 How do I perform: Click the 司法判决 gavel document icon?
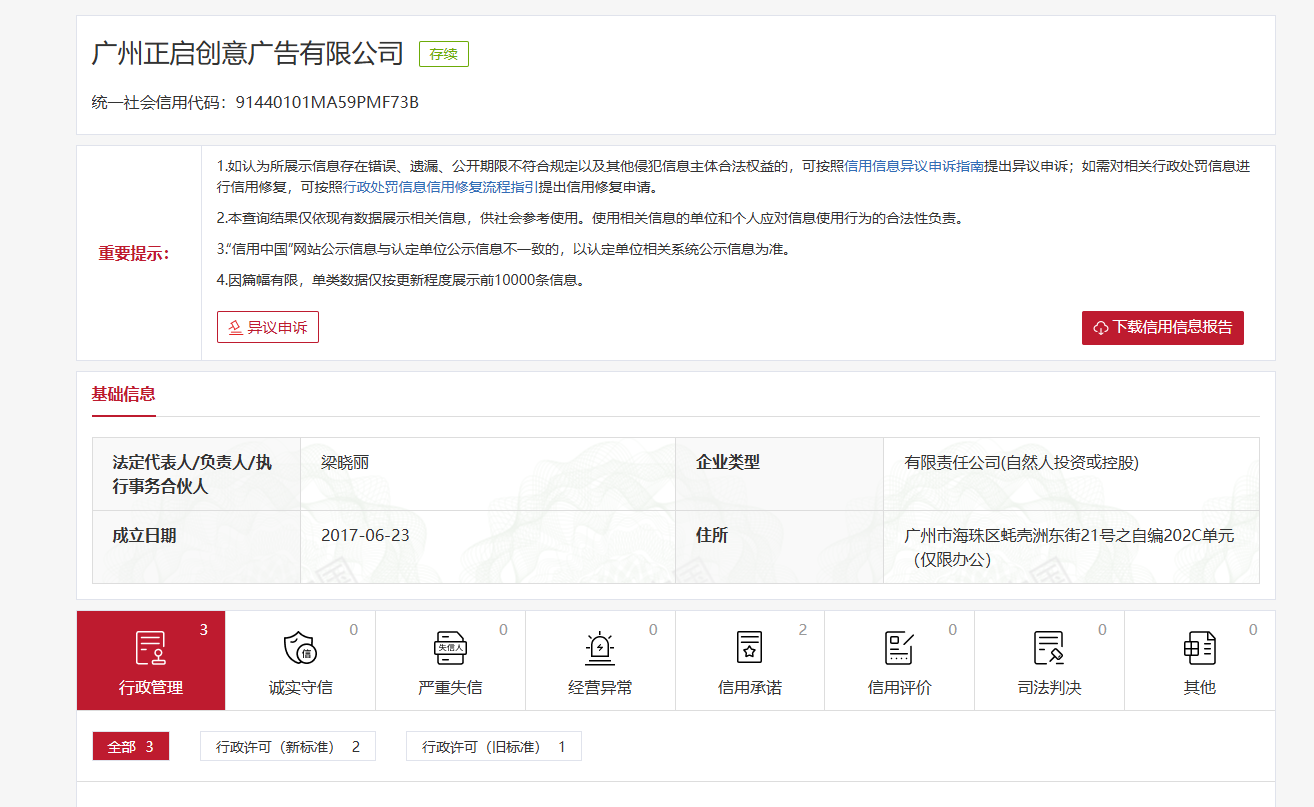(x=1049, y=648)
